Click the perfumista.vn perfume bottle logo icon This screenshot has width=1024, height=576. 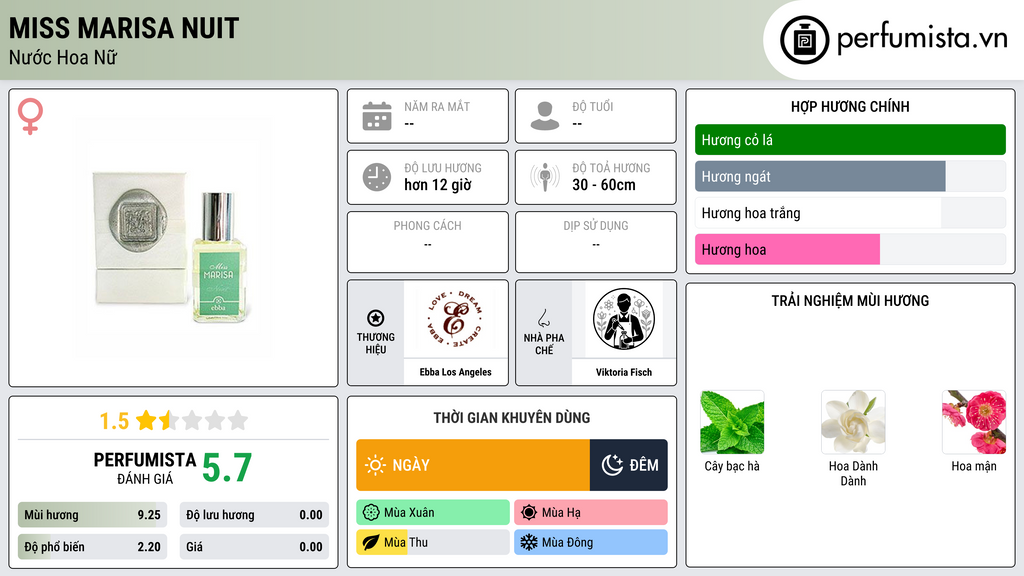click(804, 40)
